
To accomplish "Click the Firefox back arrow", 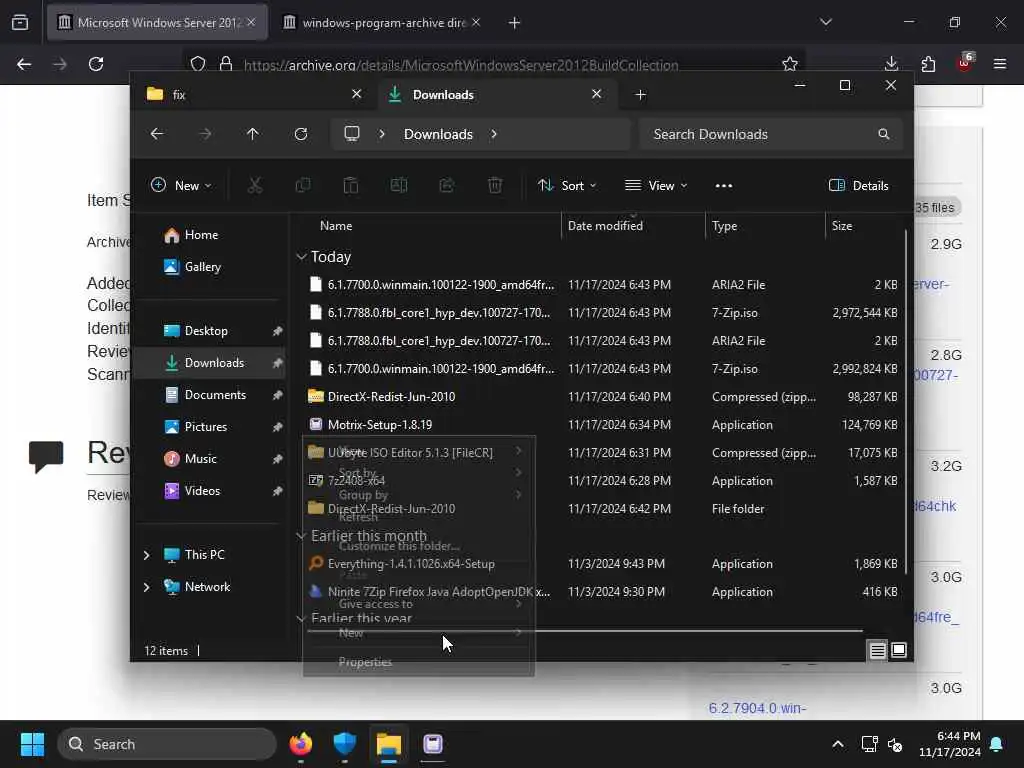I will pyautogui.click(x=24, y=64).
